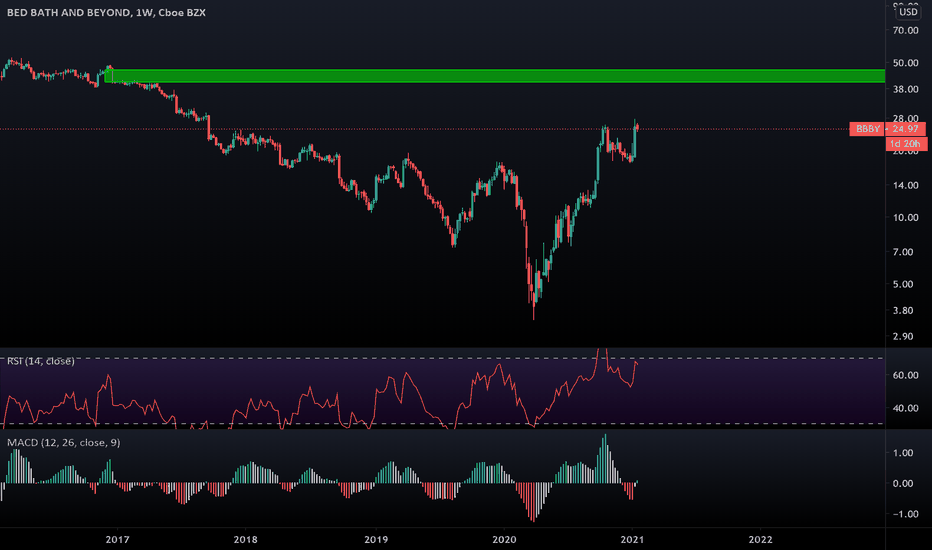Click the 70.00 price scale value

[x=905, y=30]
